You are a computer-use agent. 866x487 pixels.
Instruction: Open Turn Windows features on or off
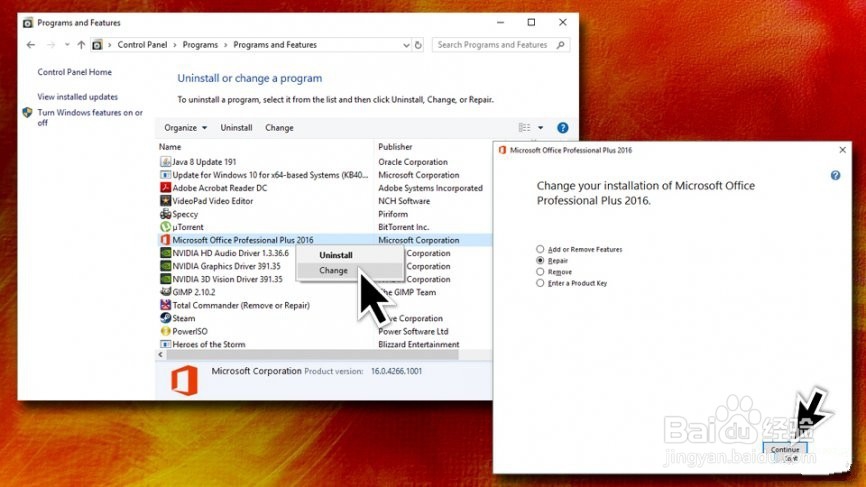(90, 118)
